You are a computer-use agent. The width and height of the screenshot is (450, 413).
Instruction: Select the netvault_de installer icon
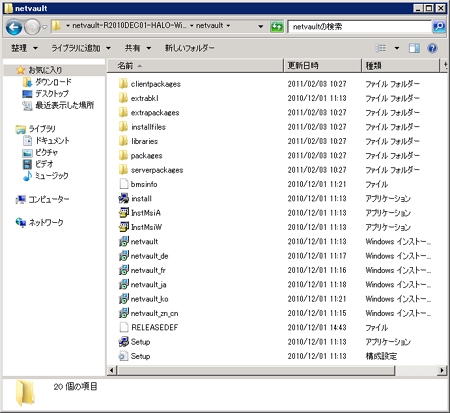pos(124,256)
